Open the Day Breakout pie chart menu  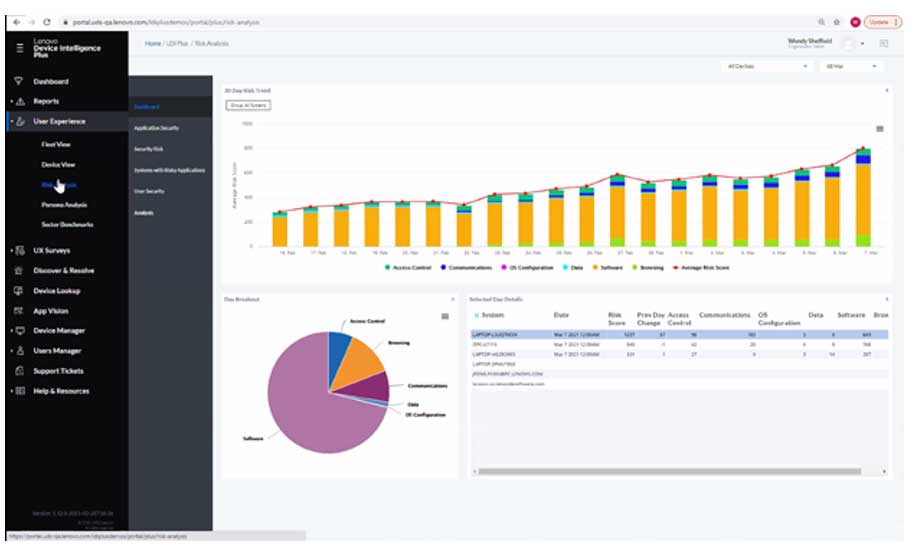pyautogui.click(x=444, y=317)
